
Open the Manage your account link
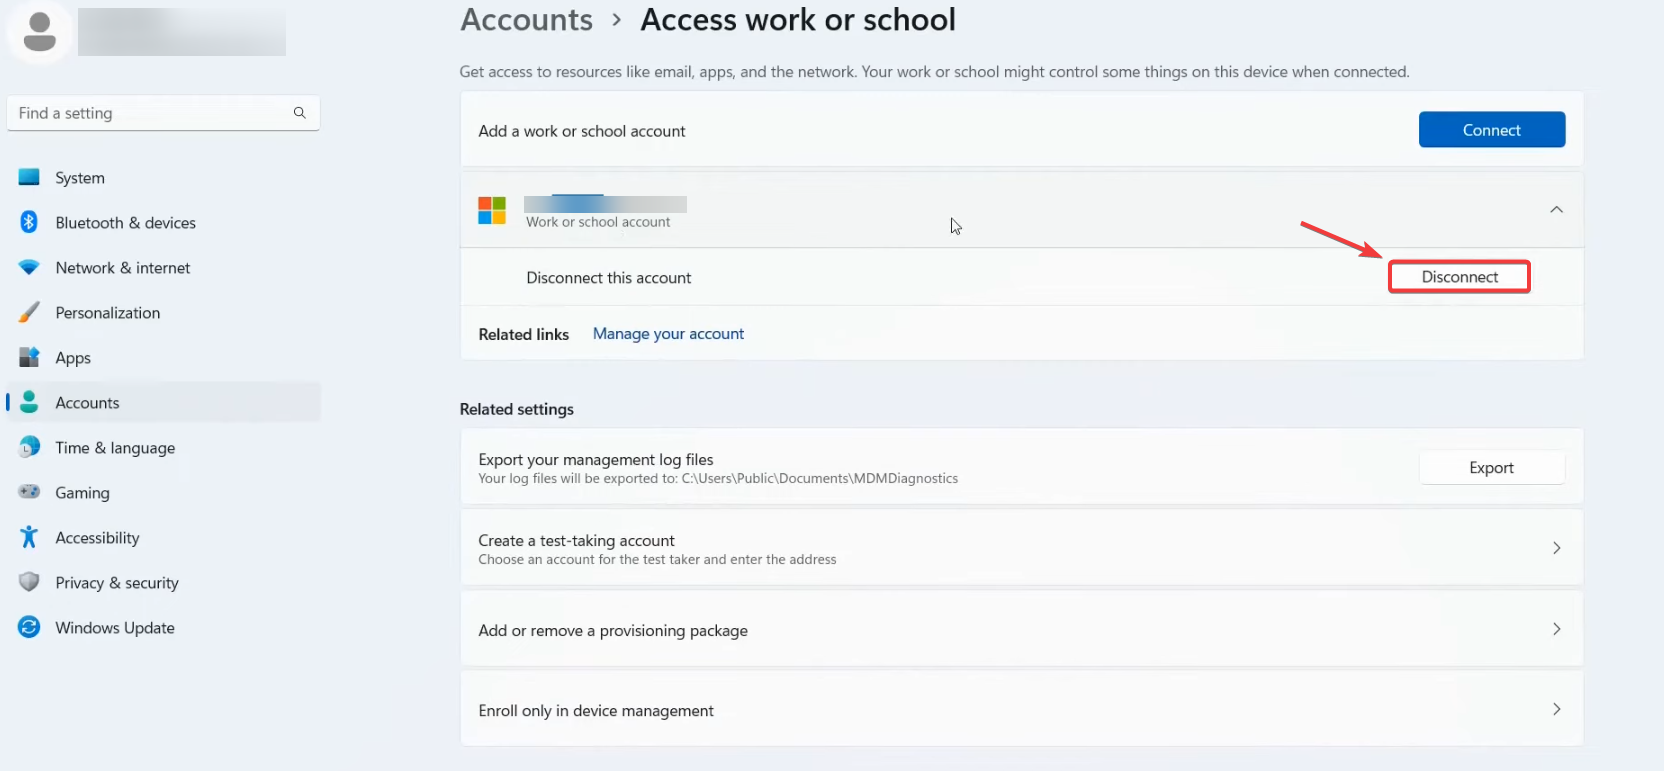pyautogui.click(x=668, y=334)
